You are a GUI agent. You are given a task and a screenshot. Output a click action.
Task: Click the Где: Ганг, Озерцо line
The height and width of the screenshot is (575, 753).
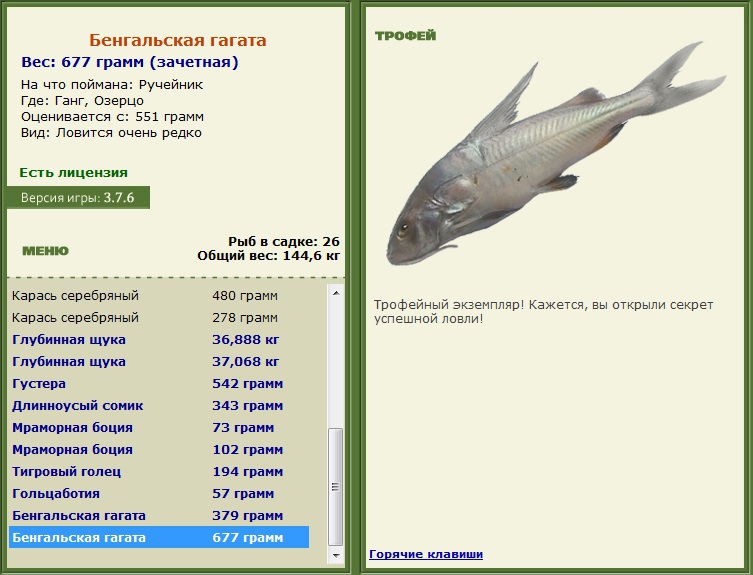tap(82, 101)
